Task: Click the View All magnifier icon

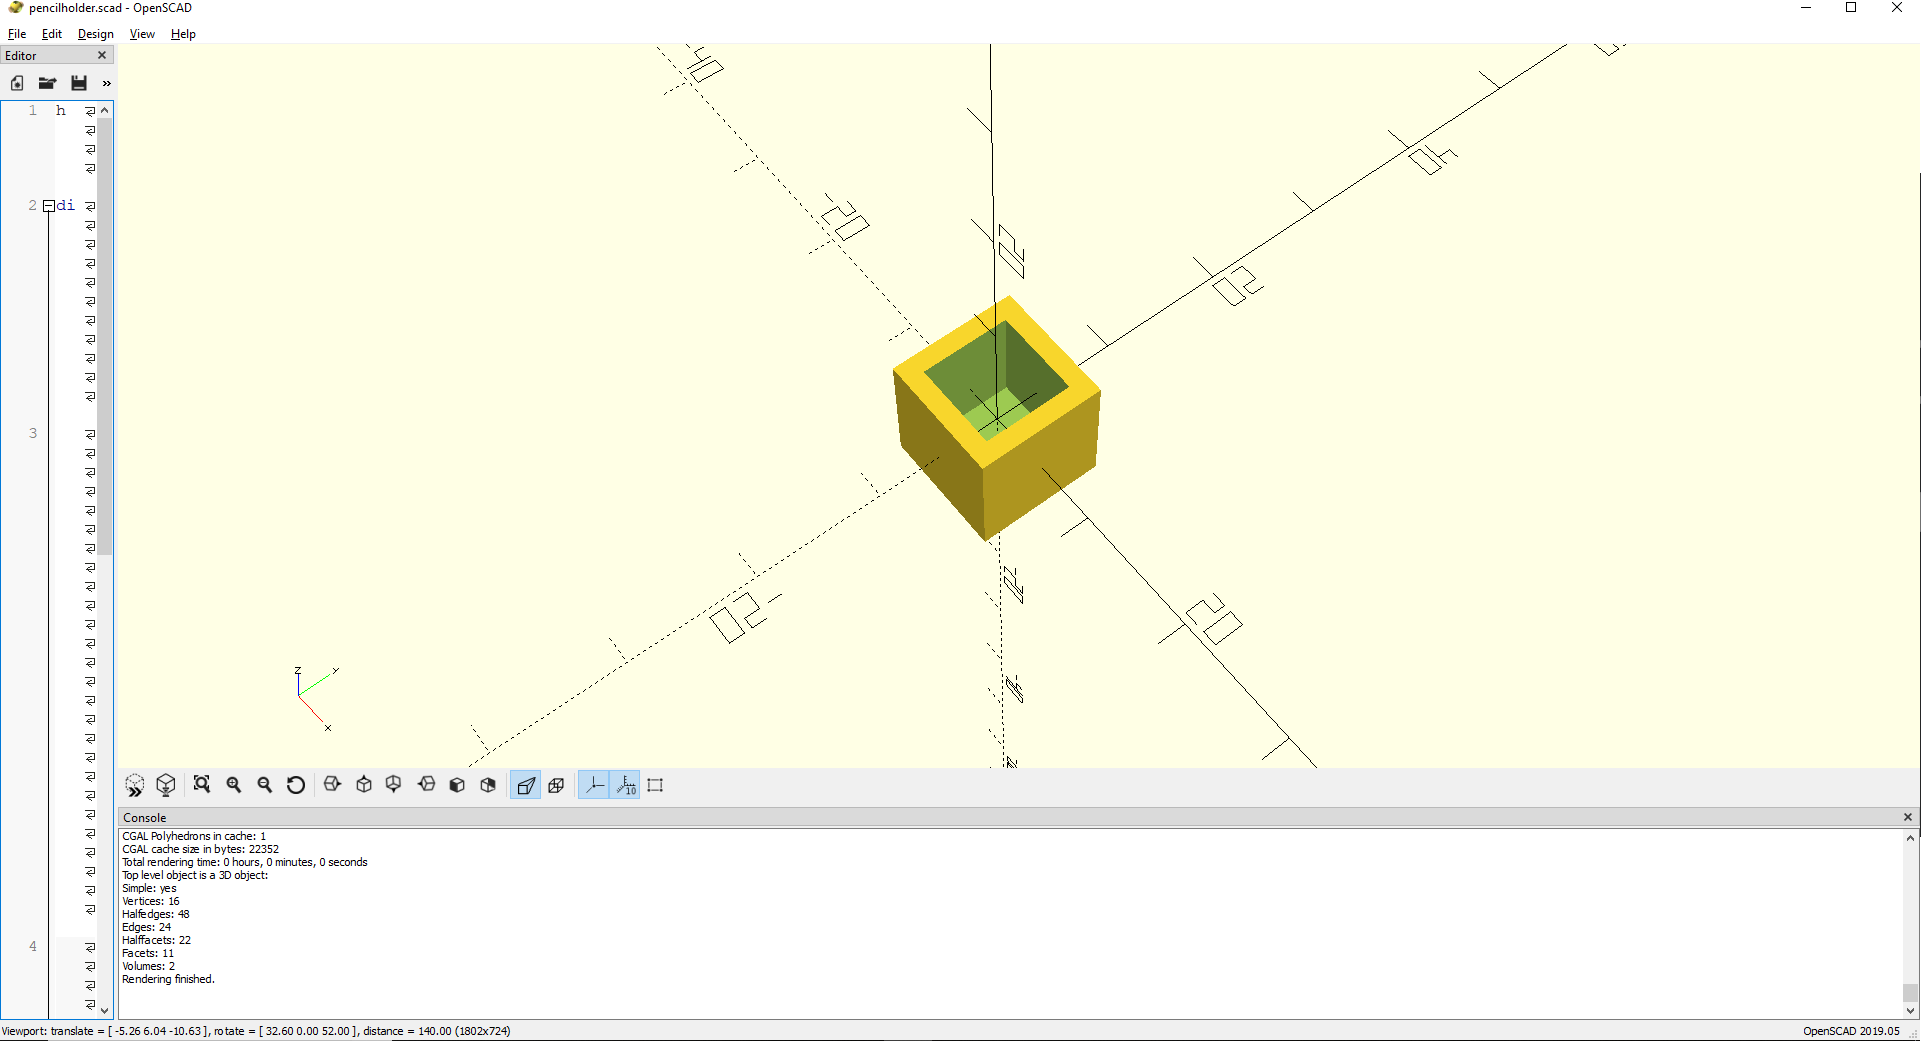Action: (x=202, y=785)
